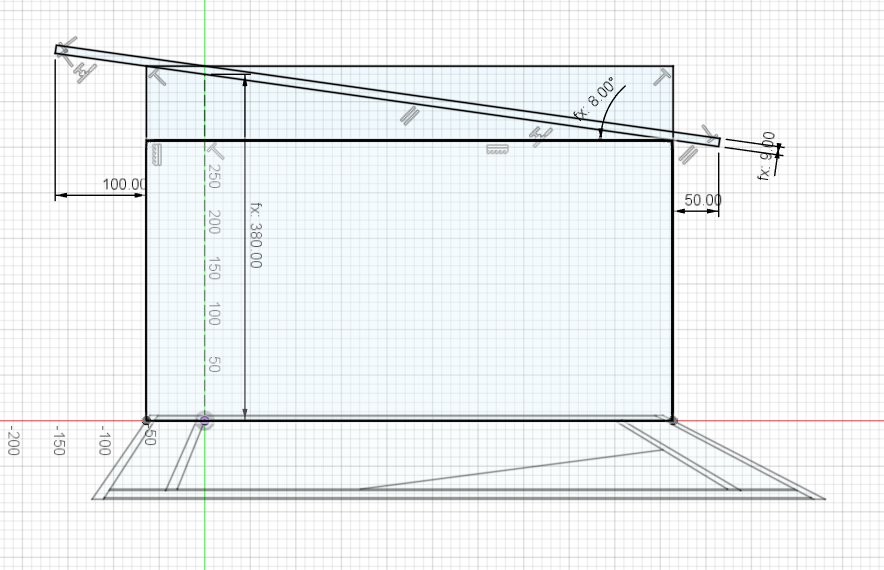
Task: Click perpendicular constraint at upper rectangle's top-right corner
Action: 662,77
